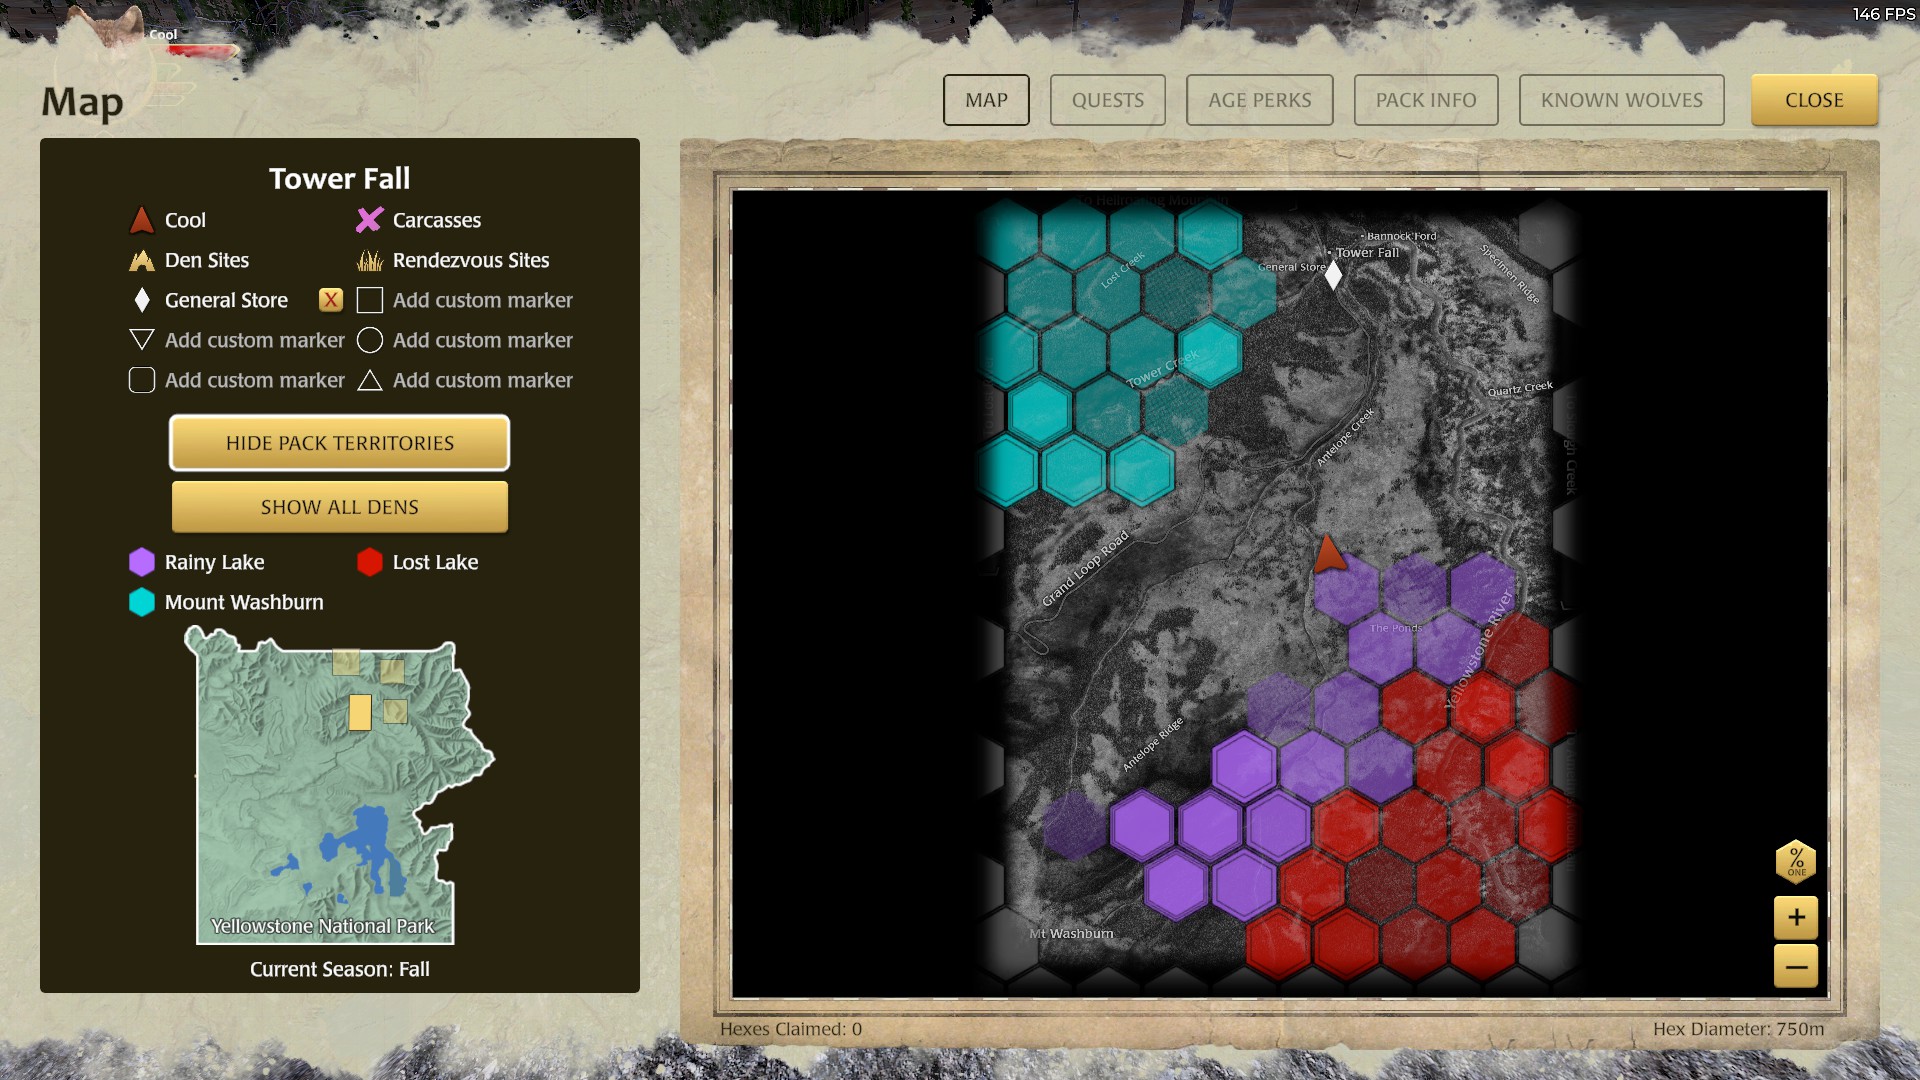Screen dimensions: 1920x1080
Task: Add custom marker with circle icon
Action: point(370,340)
